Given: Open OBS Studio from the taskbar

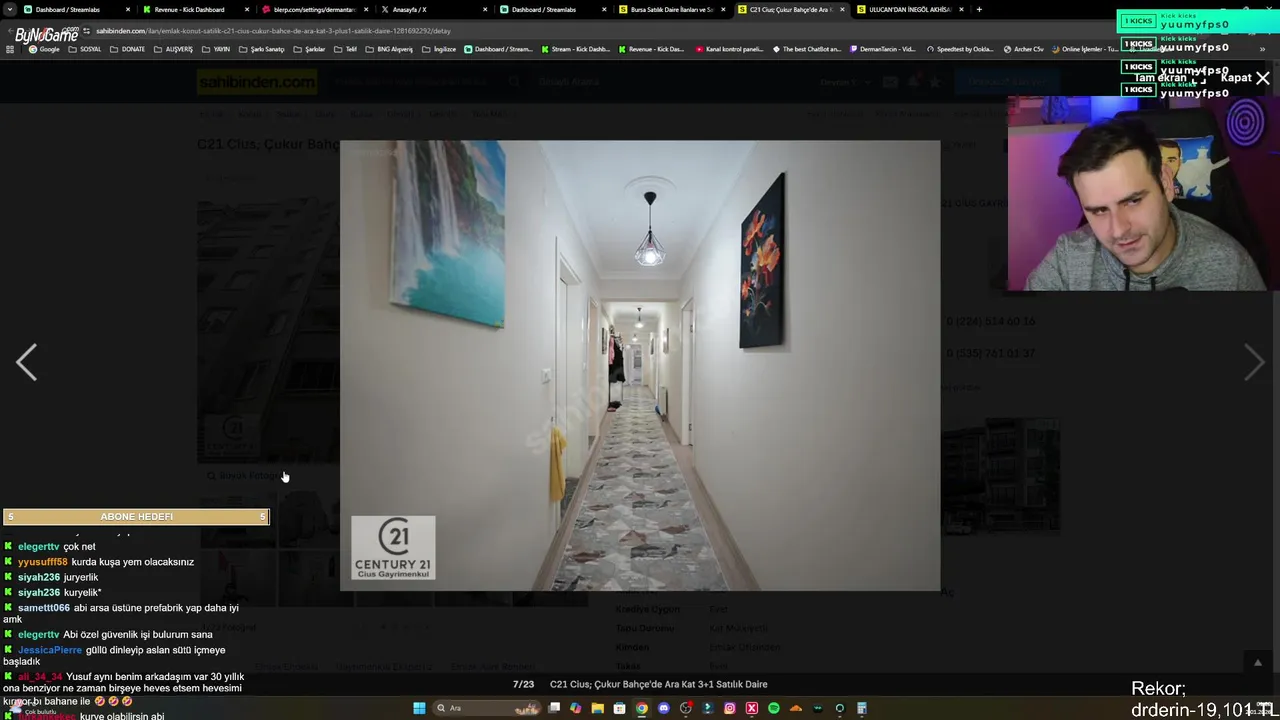Looking at the screenshot, I should tap(686, 708).
